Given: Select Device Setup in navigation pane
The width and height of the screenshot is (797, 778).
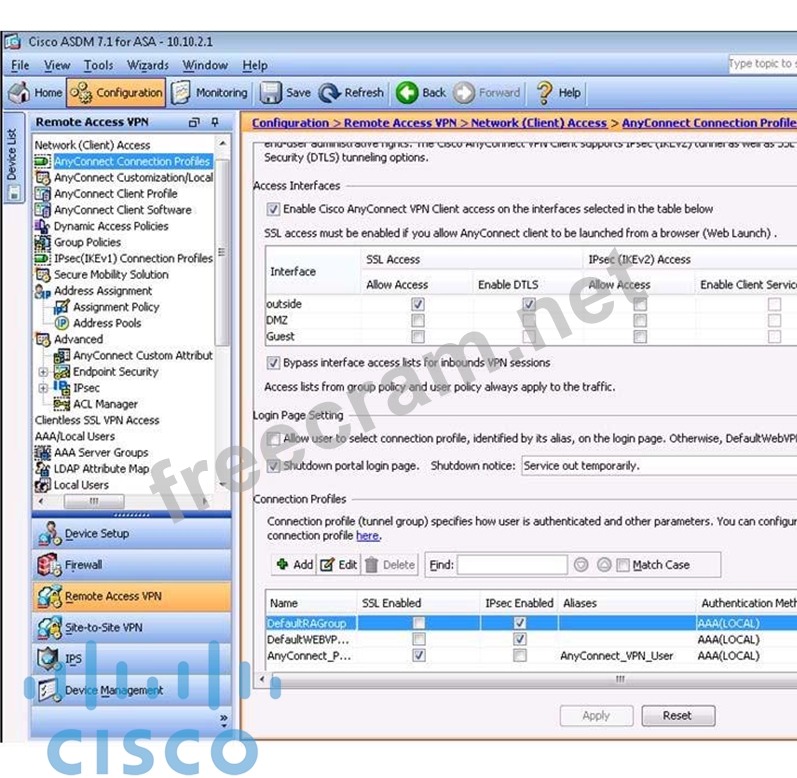Looking at the screenshot, I should click(96, 534).
